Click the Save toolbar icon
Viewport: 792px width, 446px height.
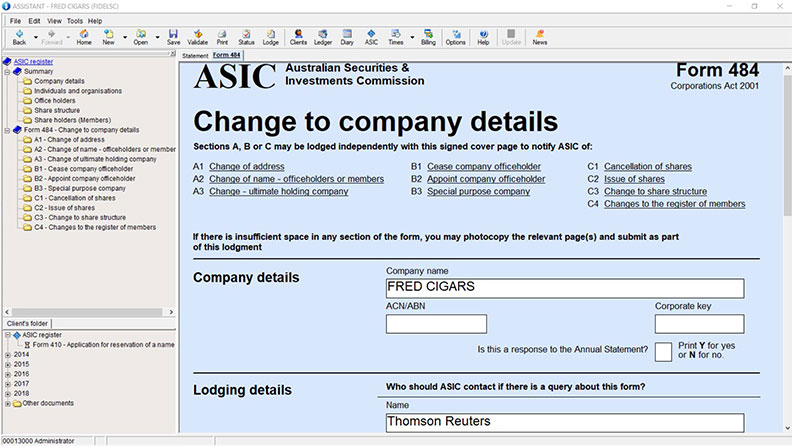click(x=173, y=37)
